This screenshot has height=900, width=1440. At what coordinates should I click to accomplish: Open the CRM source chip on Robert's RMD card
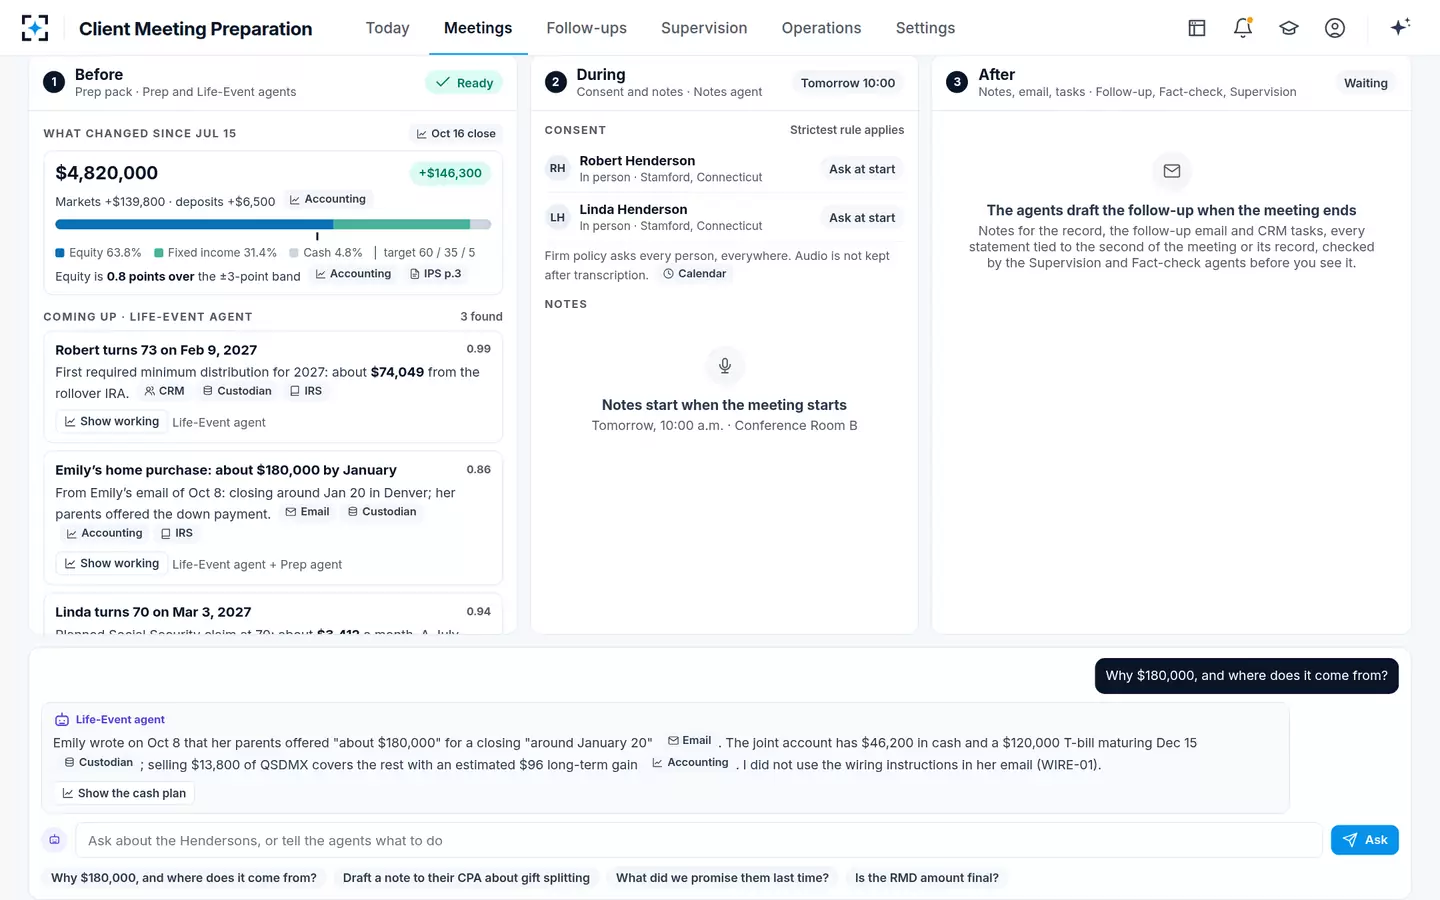(164, 391)
